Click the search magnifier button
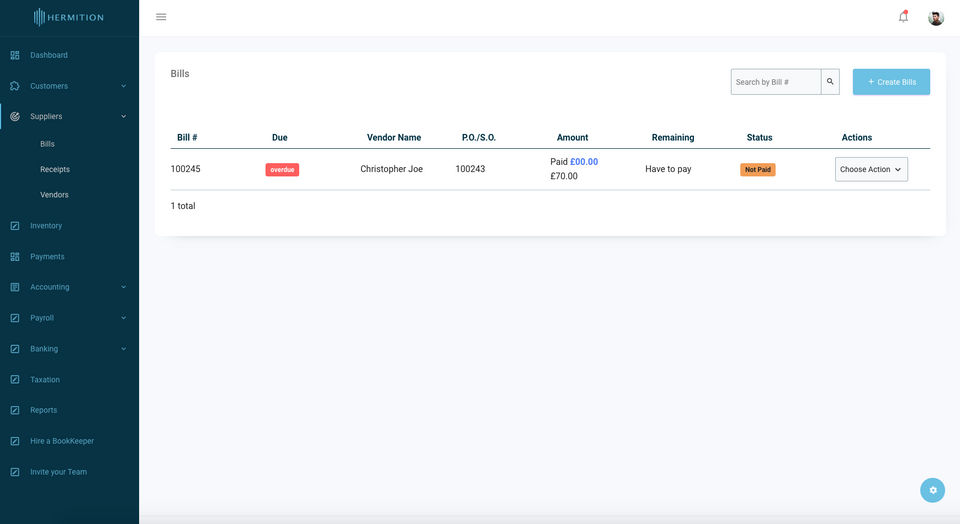Viewport: 960px width, 524px height. tap(830, 81)
